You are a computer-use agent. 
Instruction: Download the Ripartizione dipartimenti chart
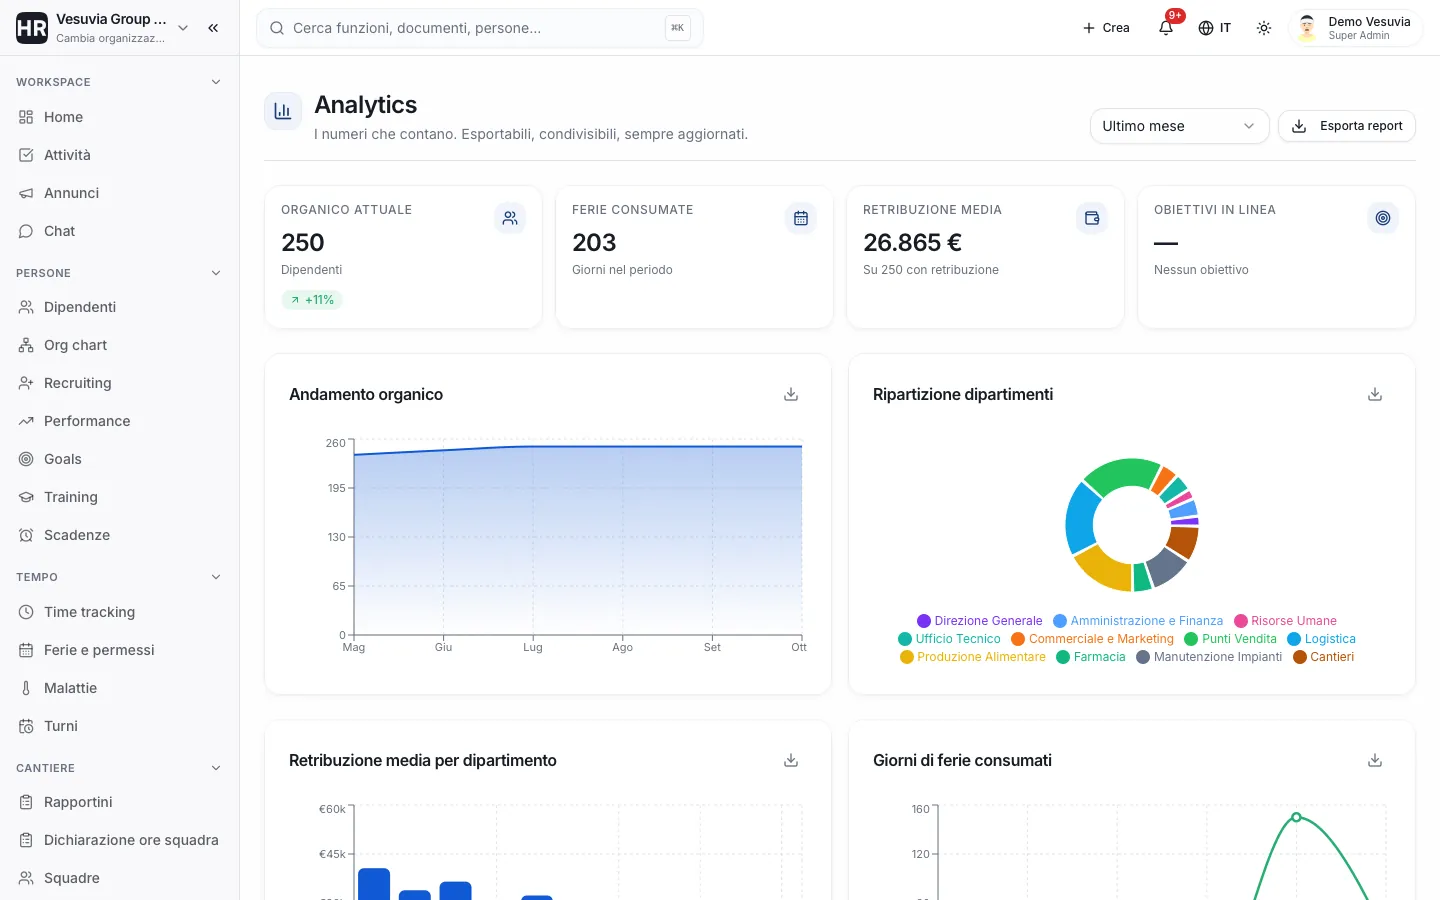1375,395
